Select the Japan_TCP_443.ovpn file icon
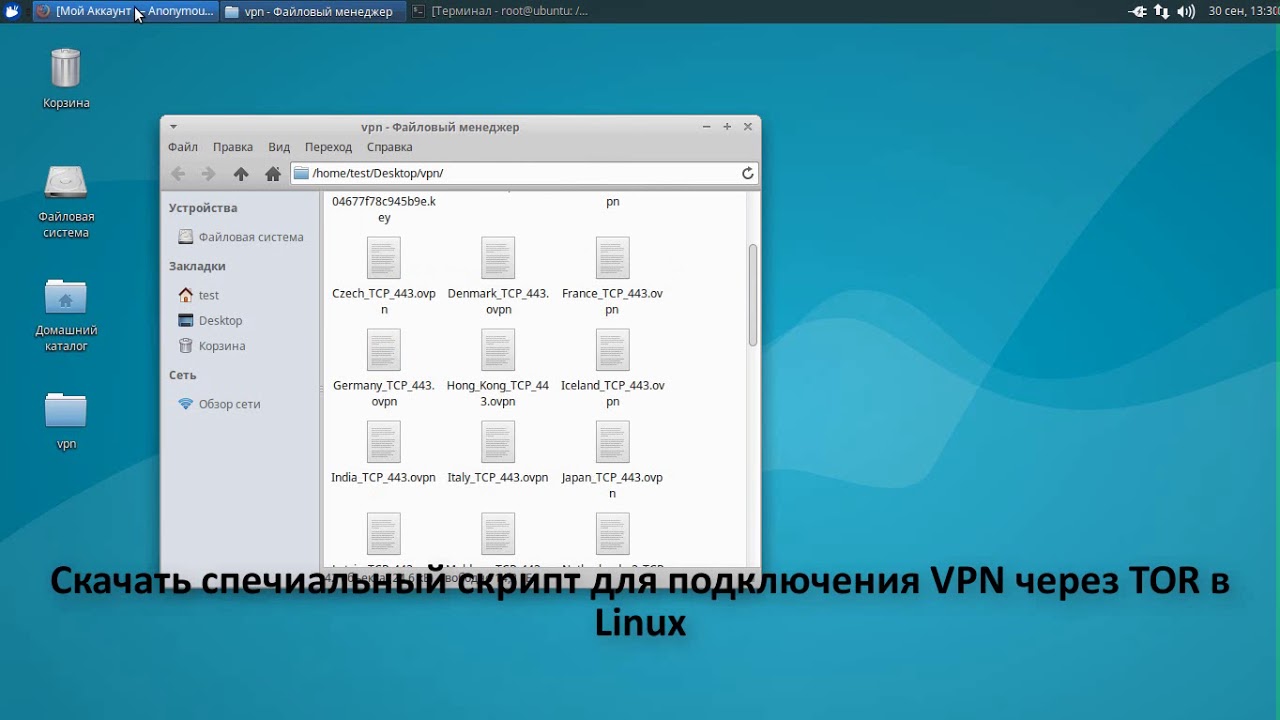 click(x=612, y=442)
